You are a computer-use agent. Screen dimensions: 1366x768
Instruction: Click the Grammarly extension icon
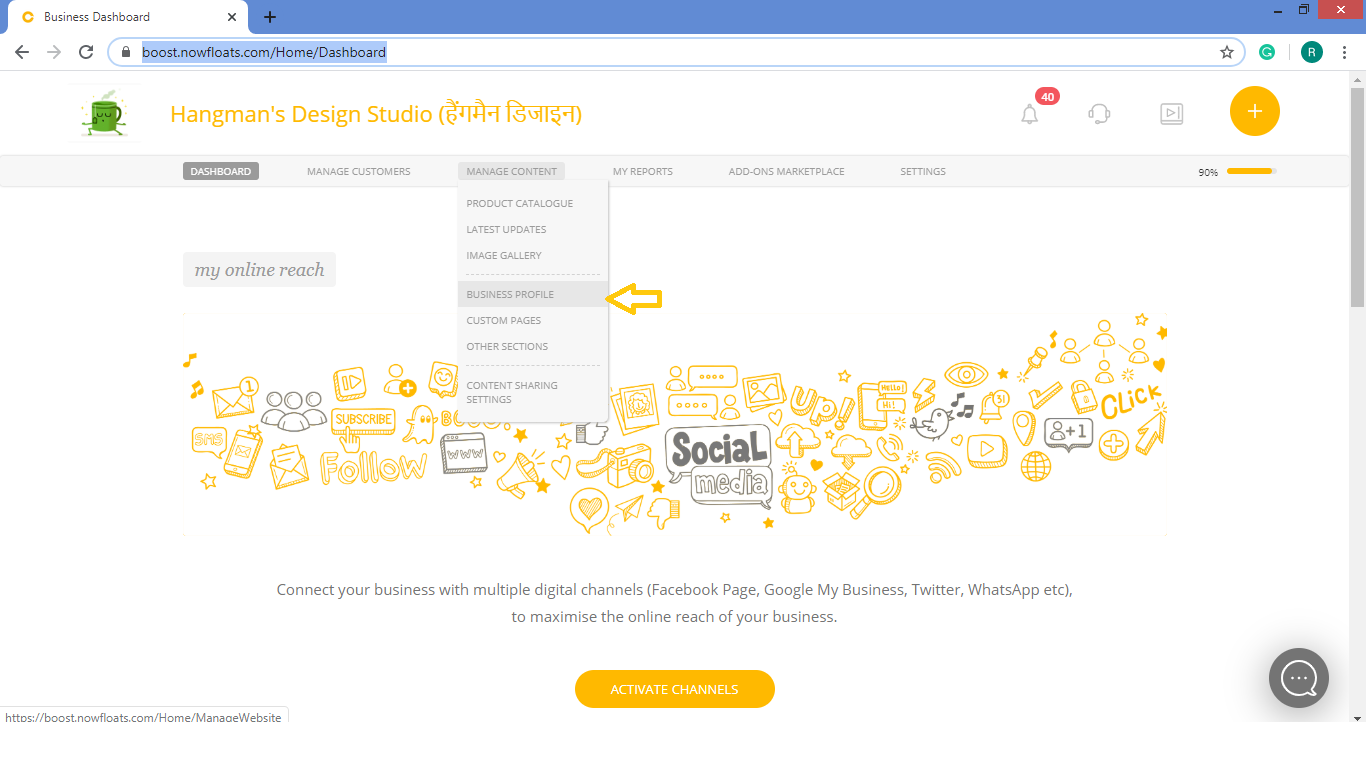tap(1267, 52)
